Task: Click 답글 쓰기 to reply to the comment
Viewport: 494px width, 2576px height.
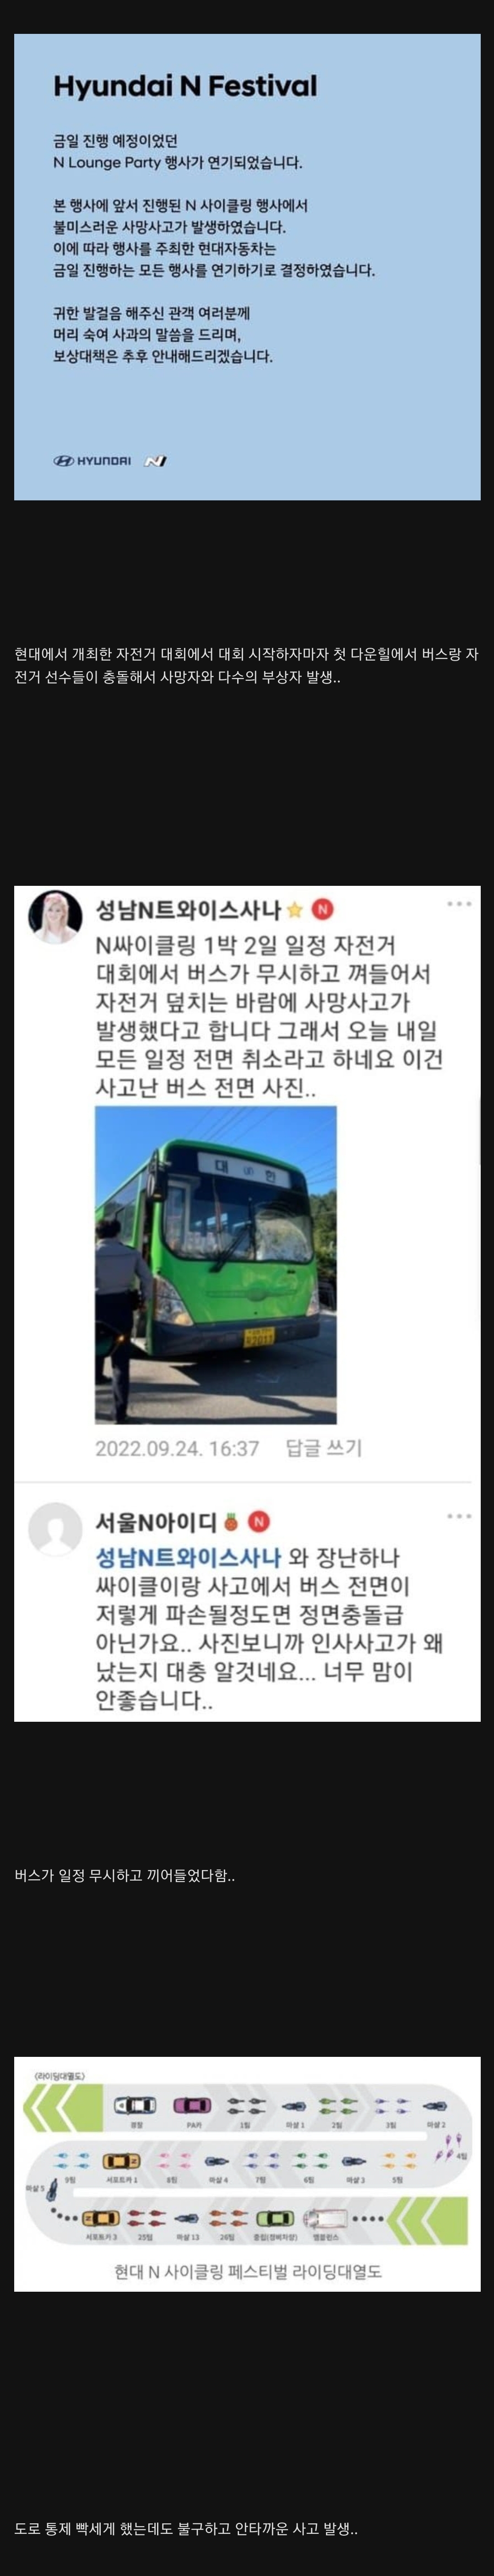Action: [324, 1447]
